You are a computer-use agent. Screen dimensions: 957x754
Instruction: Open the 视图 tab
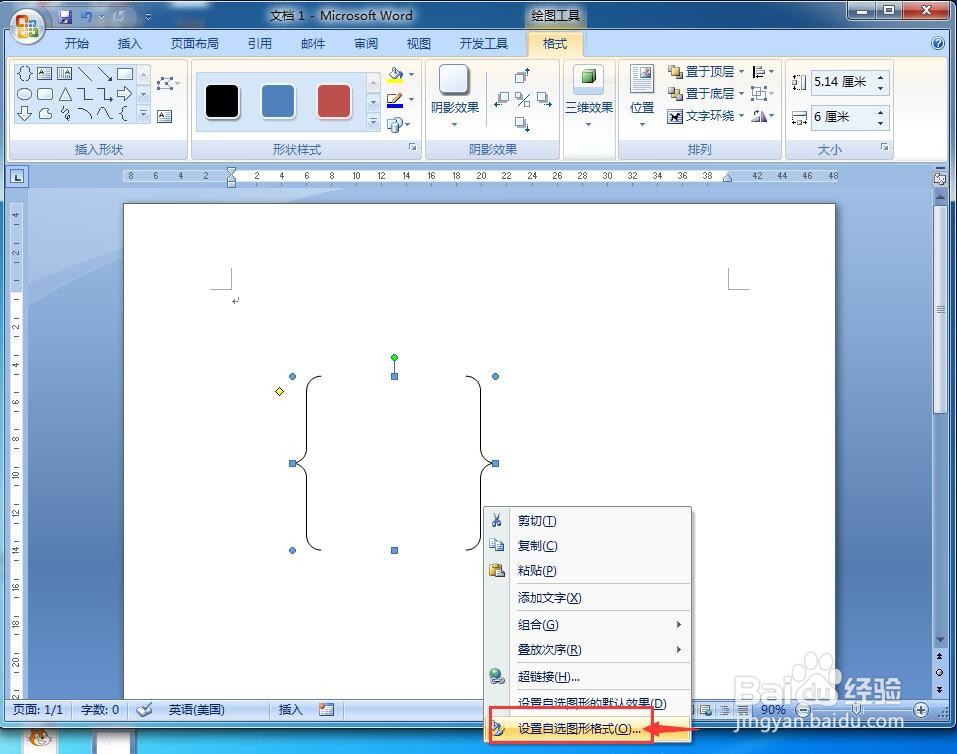click(x=419, y=43)
